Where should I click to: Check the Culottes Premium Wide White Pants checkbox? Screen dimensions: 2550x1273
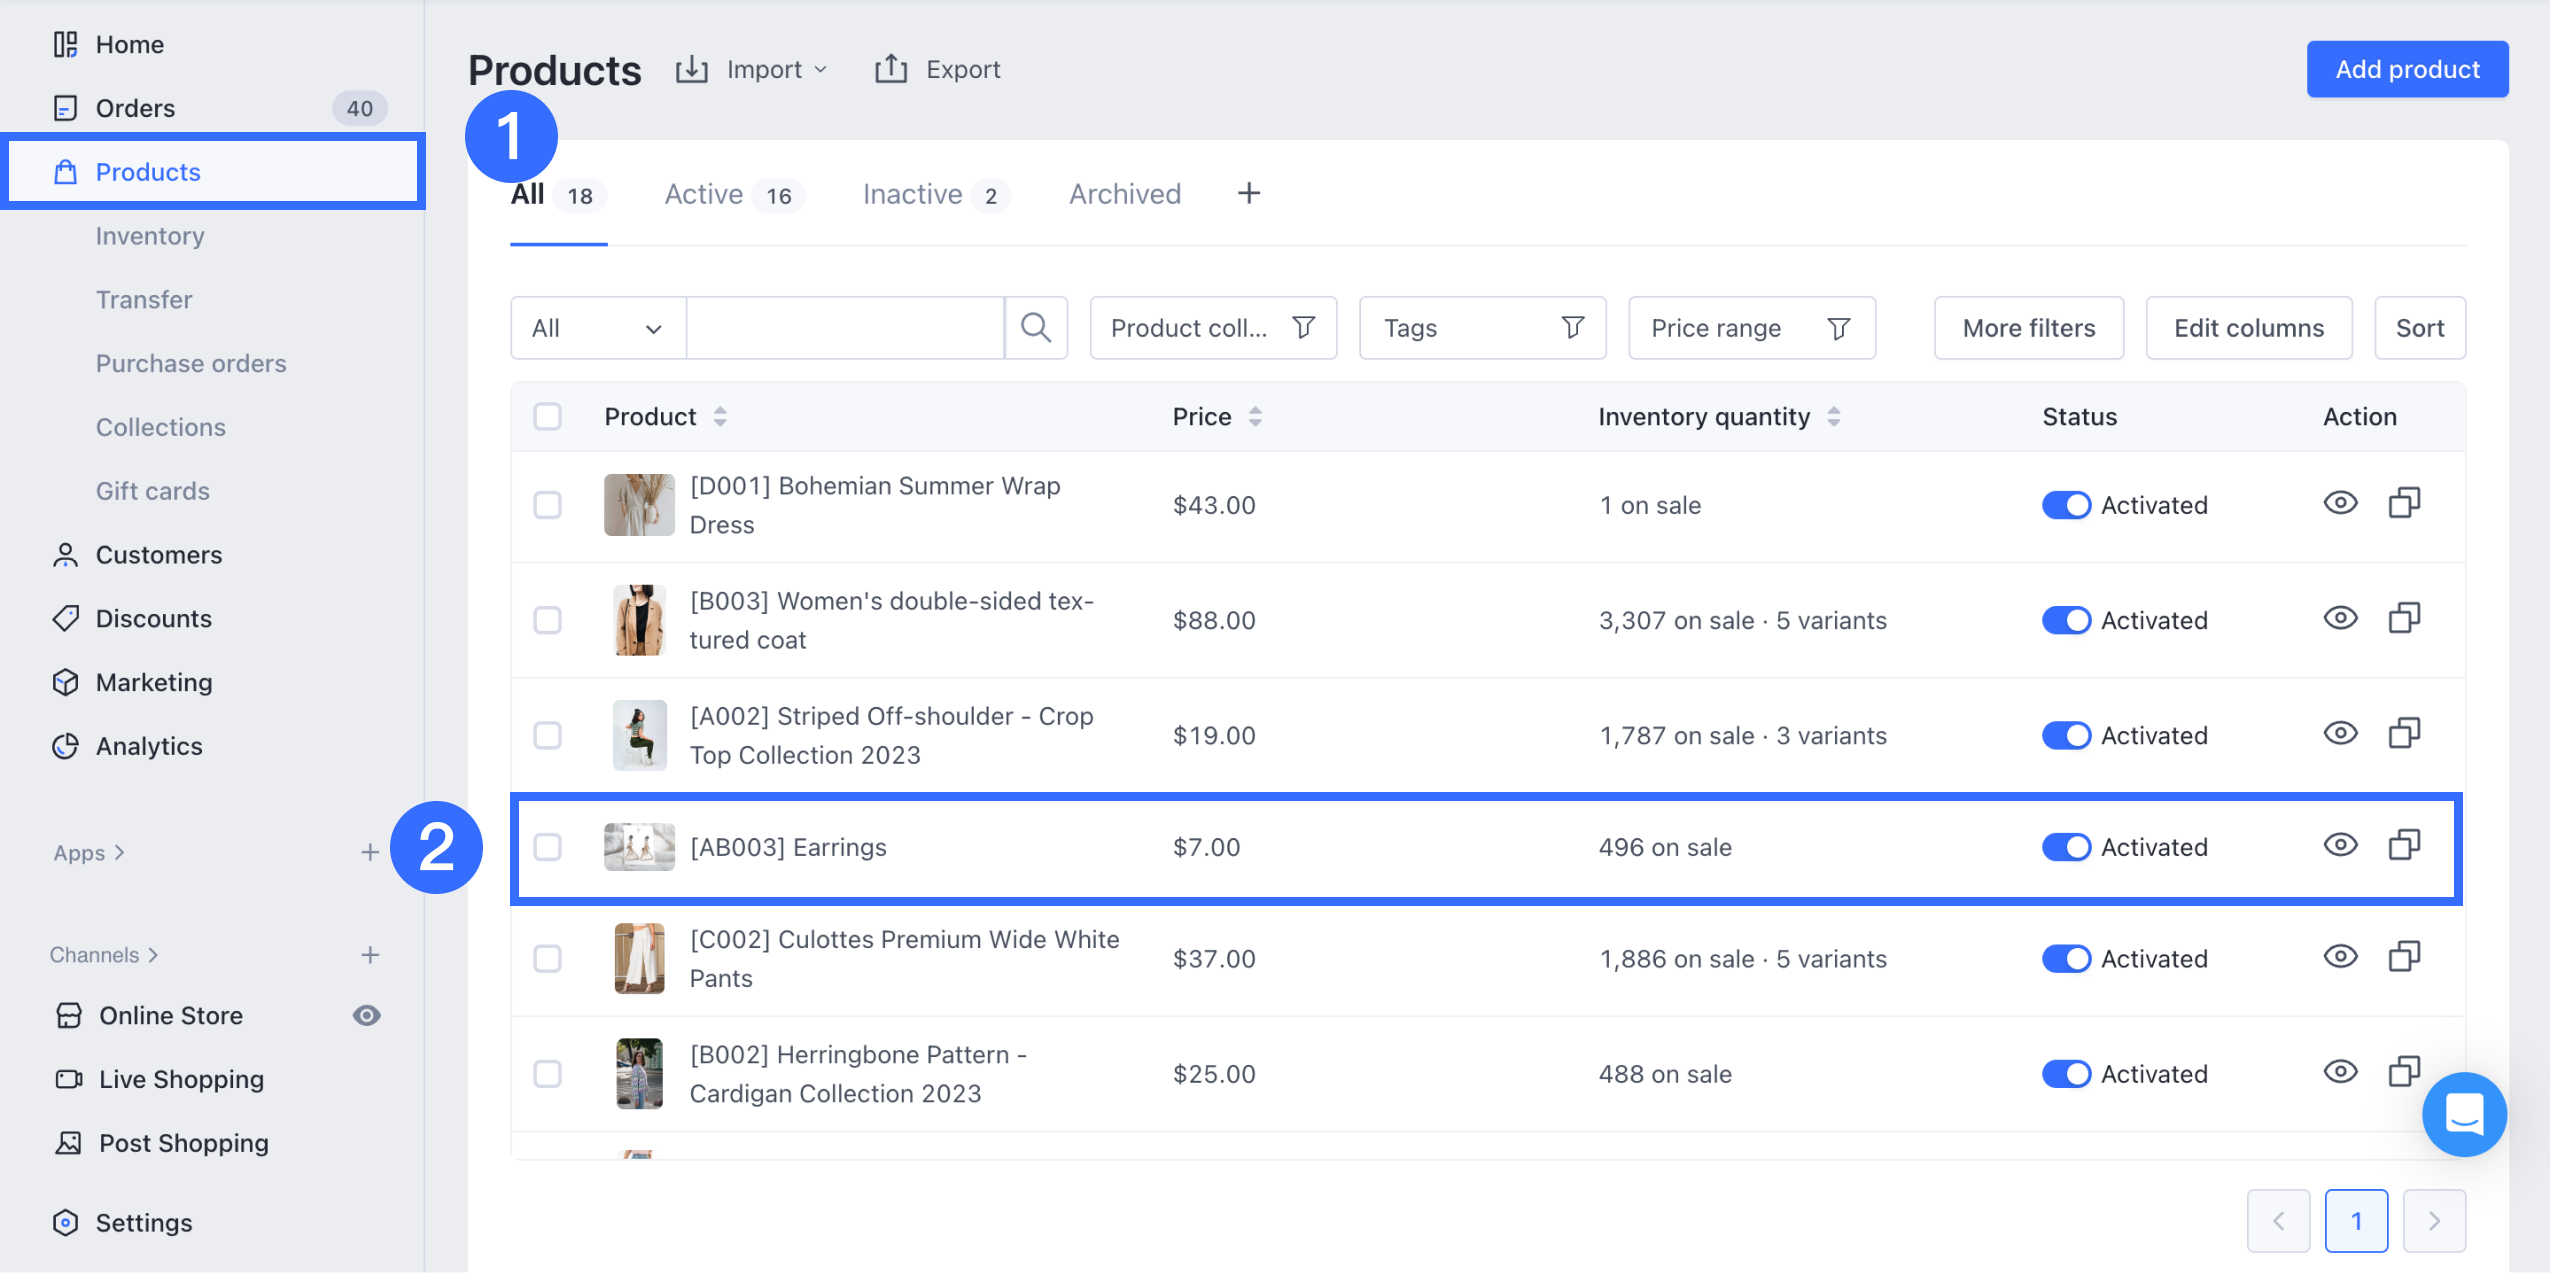548,959
